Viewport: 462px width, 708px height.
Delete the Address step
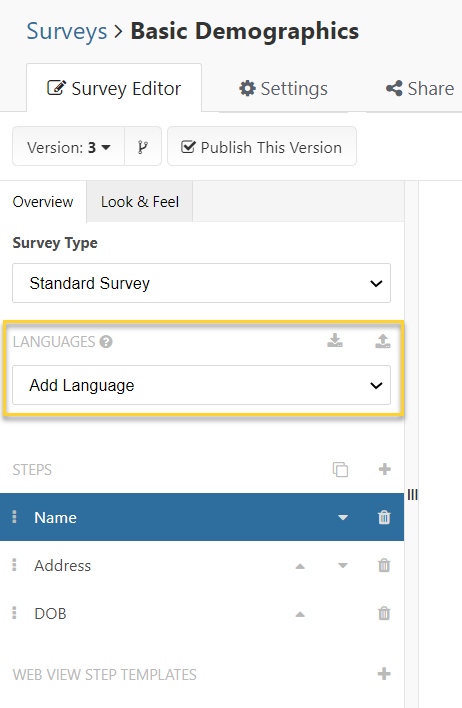(384, 565)
